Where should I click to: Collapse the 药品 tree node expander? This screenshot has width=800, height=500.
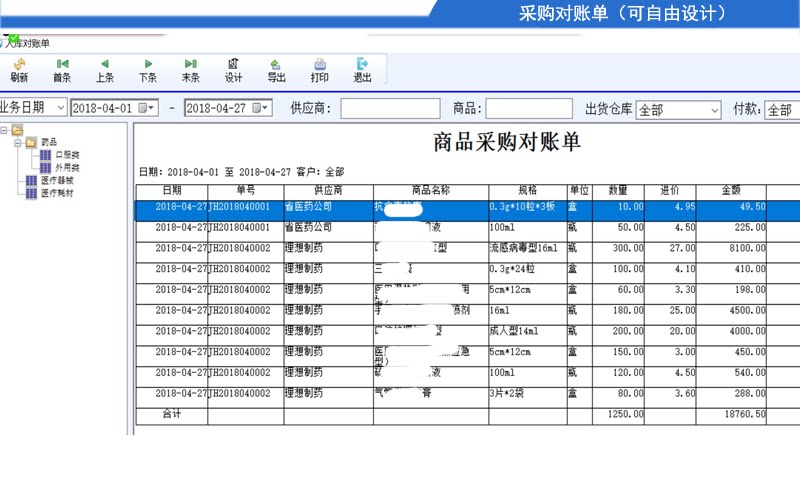coord(18,143)
